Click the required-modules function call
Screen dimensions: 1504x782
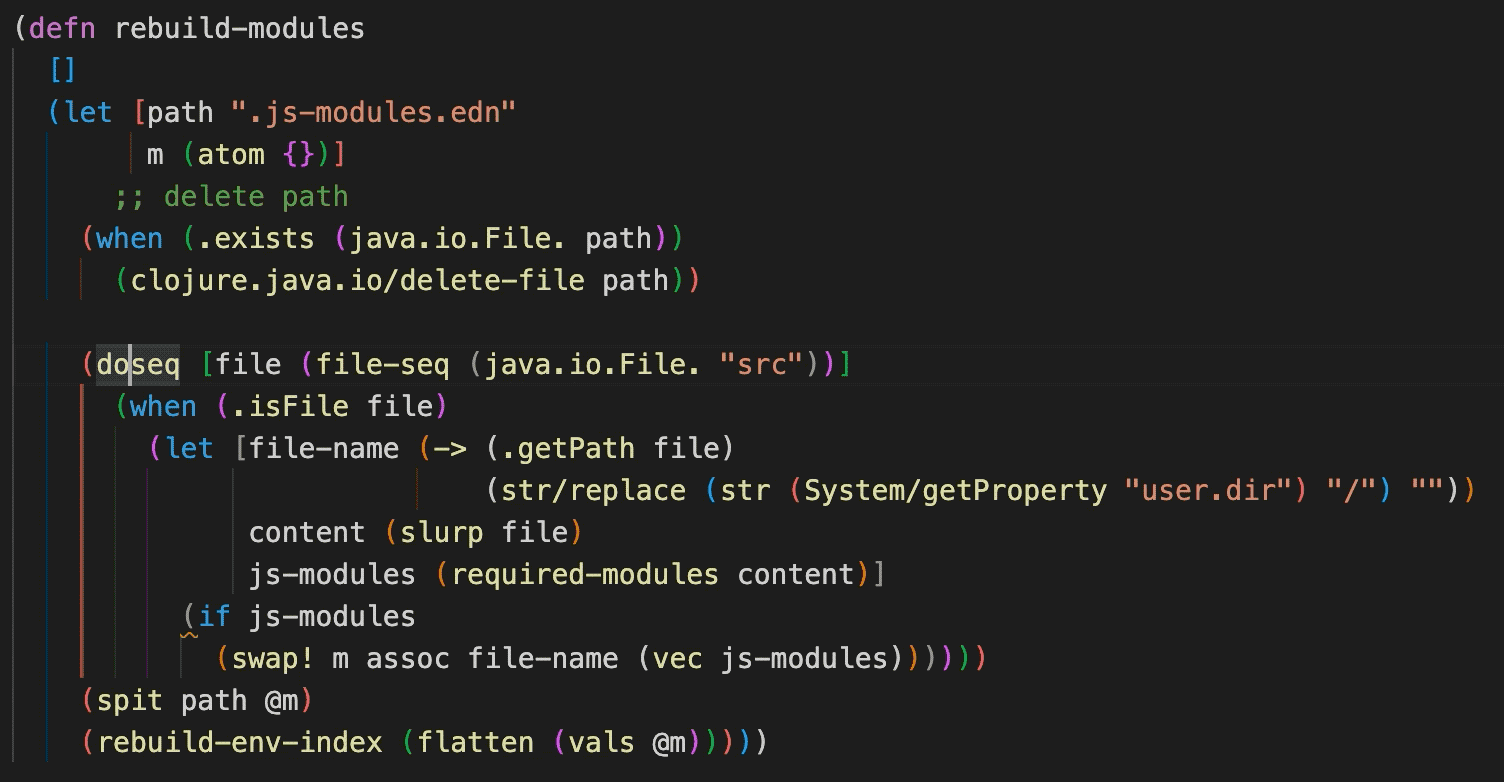tap(585, 574)
